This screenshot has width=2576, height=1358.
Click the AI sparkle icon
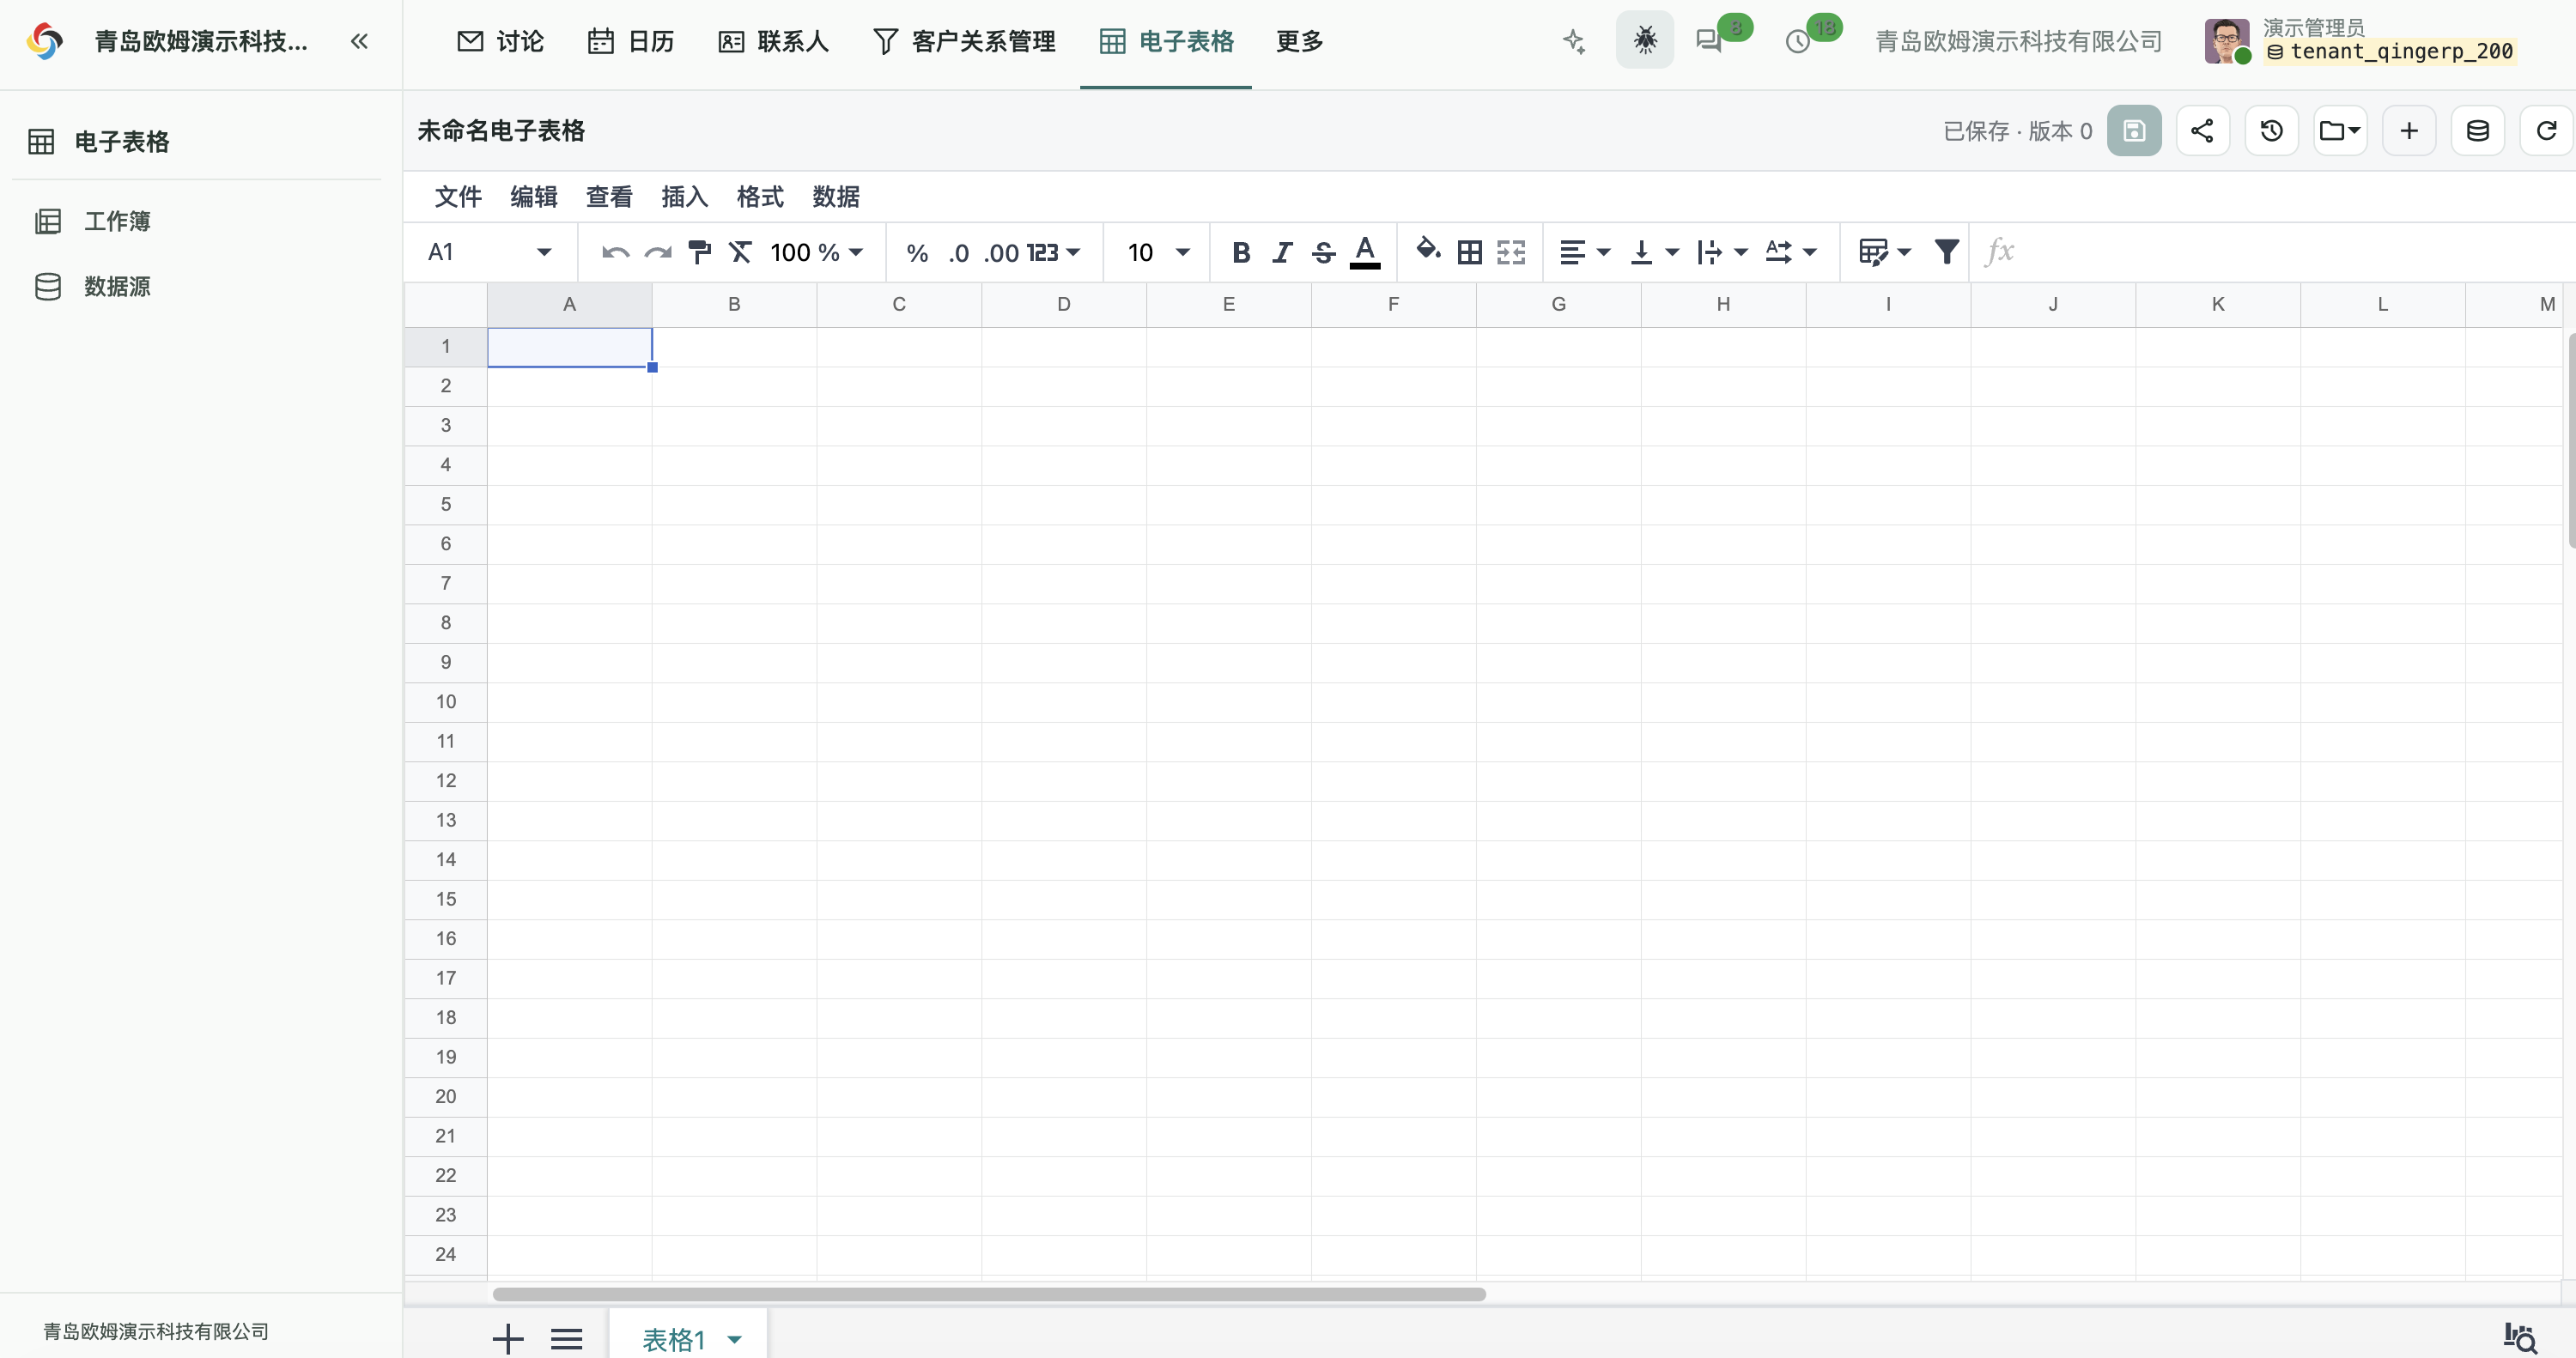(1574, 41)
